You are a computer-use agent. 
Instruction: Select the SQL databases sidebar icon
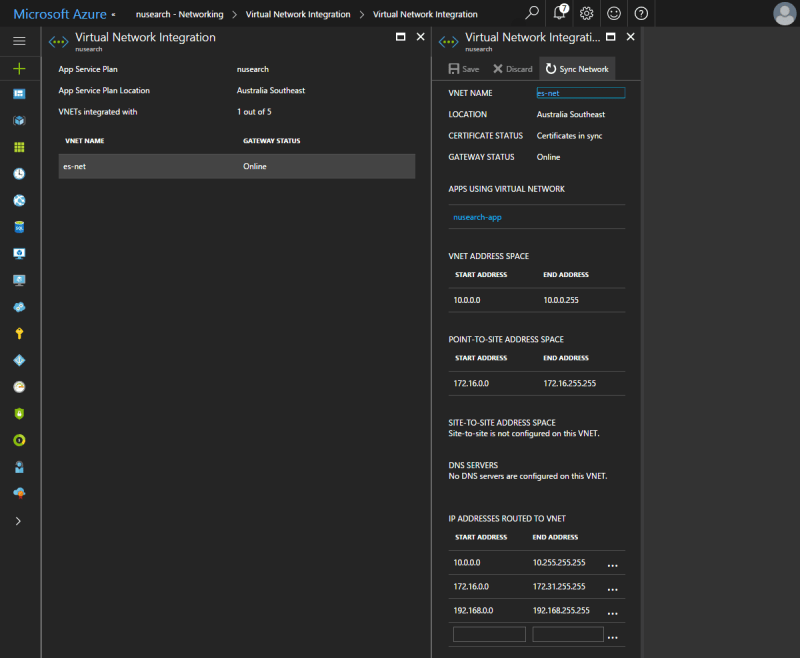(19, 226)
